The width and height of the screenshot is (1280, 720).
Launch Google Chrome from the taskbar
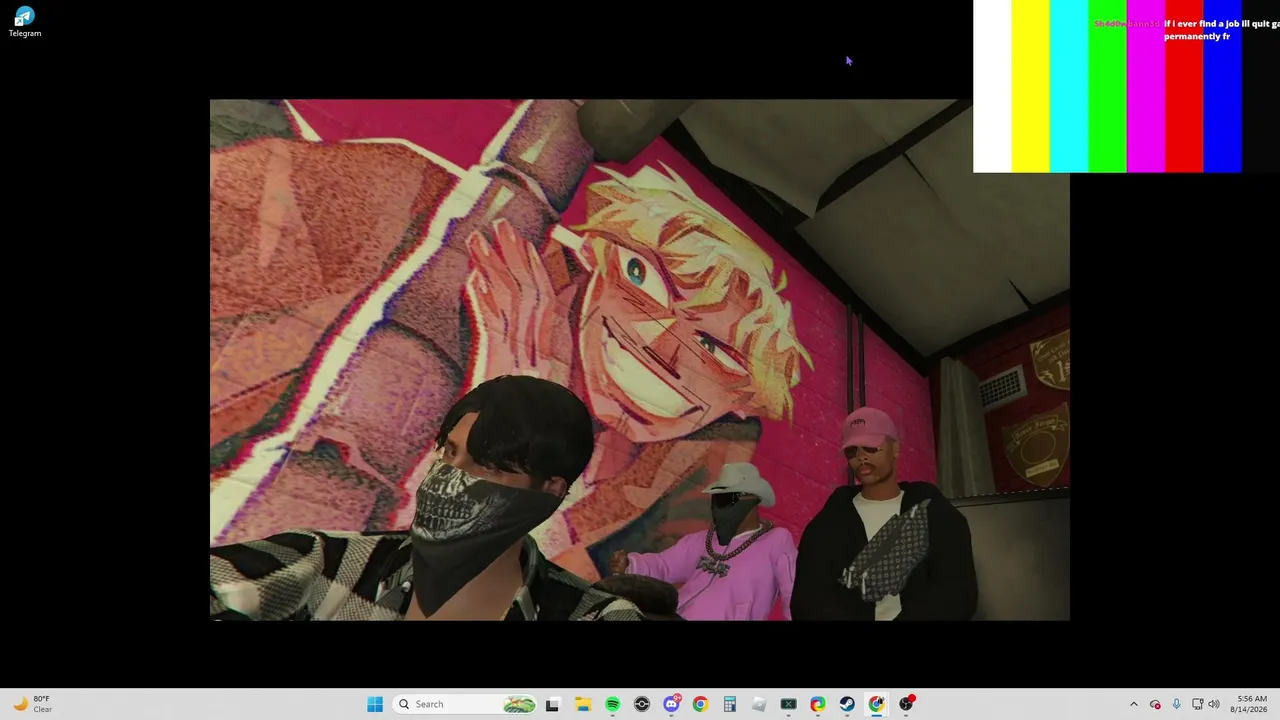click(700, 704)
